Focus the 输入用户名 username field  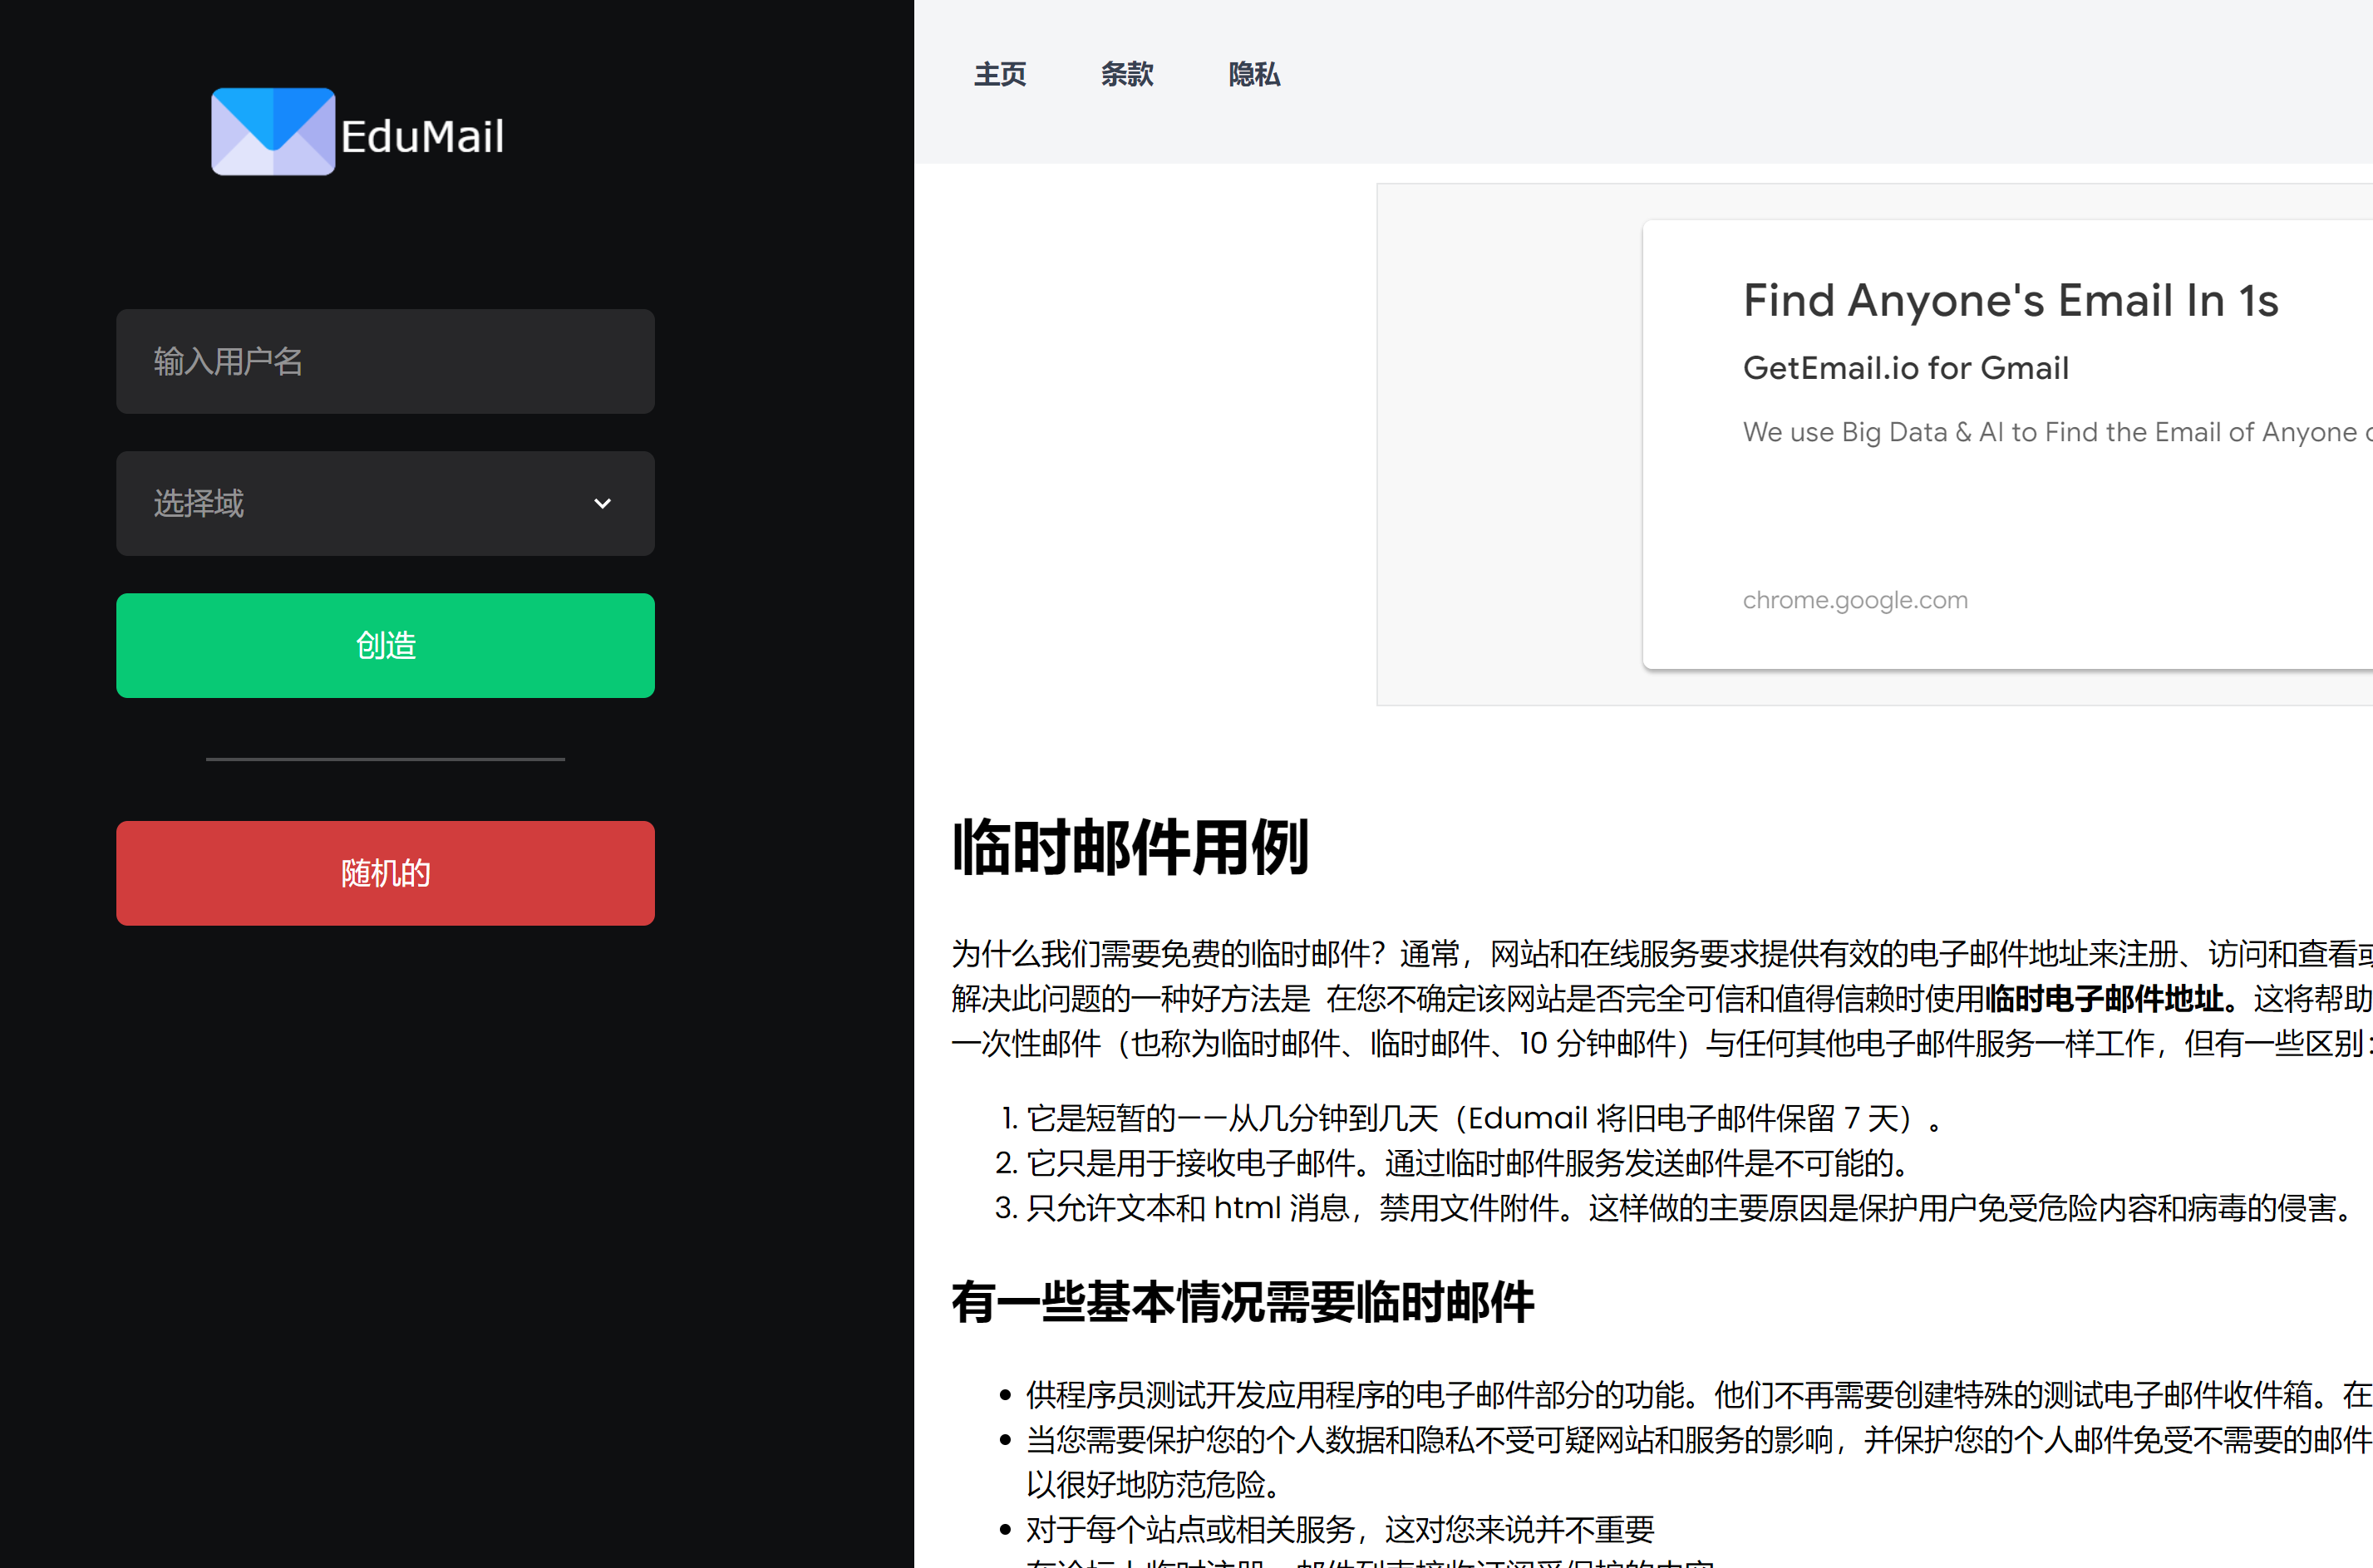[385, 361]
